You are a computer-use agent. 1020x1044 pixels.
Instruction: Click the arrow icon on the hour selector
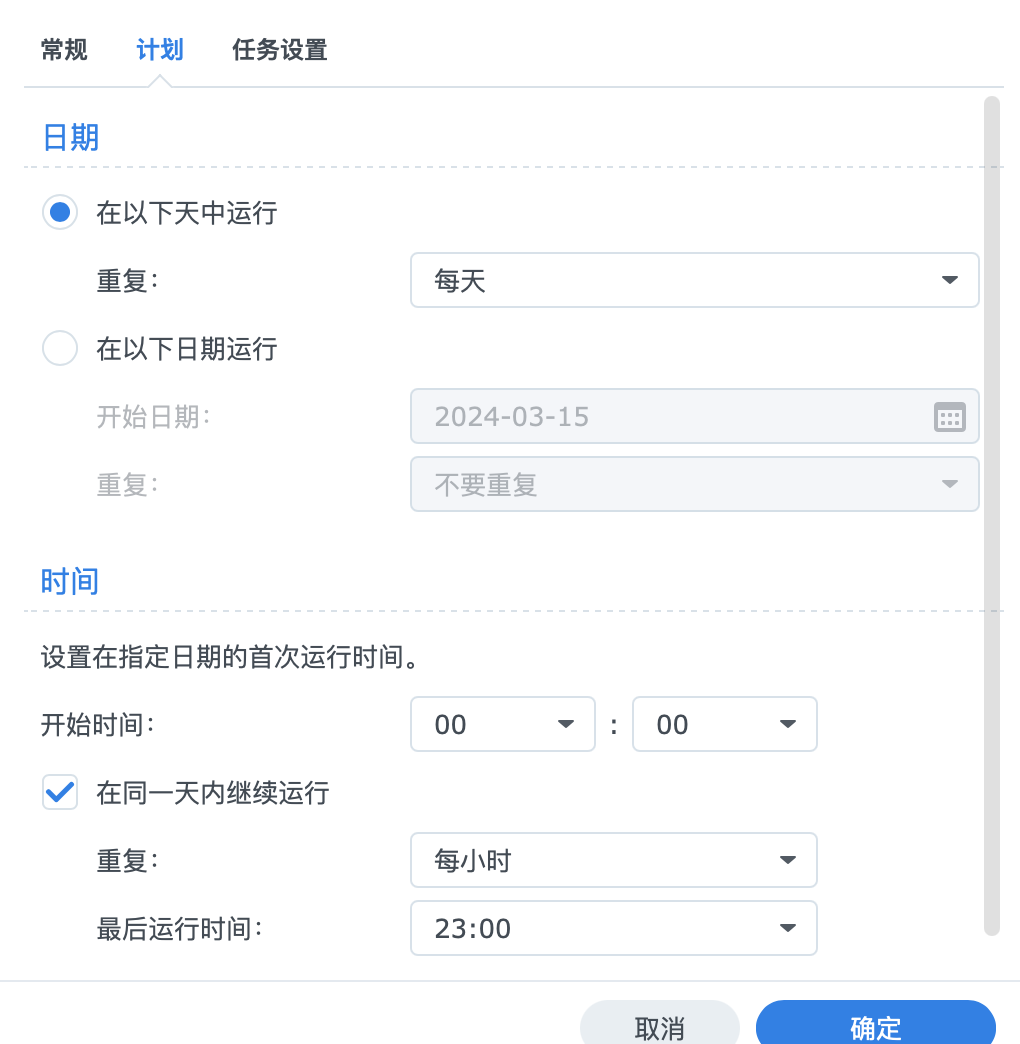pos(566,724)
